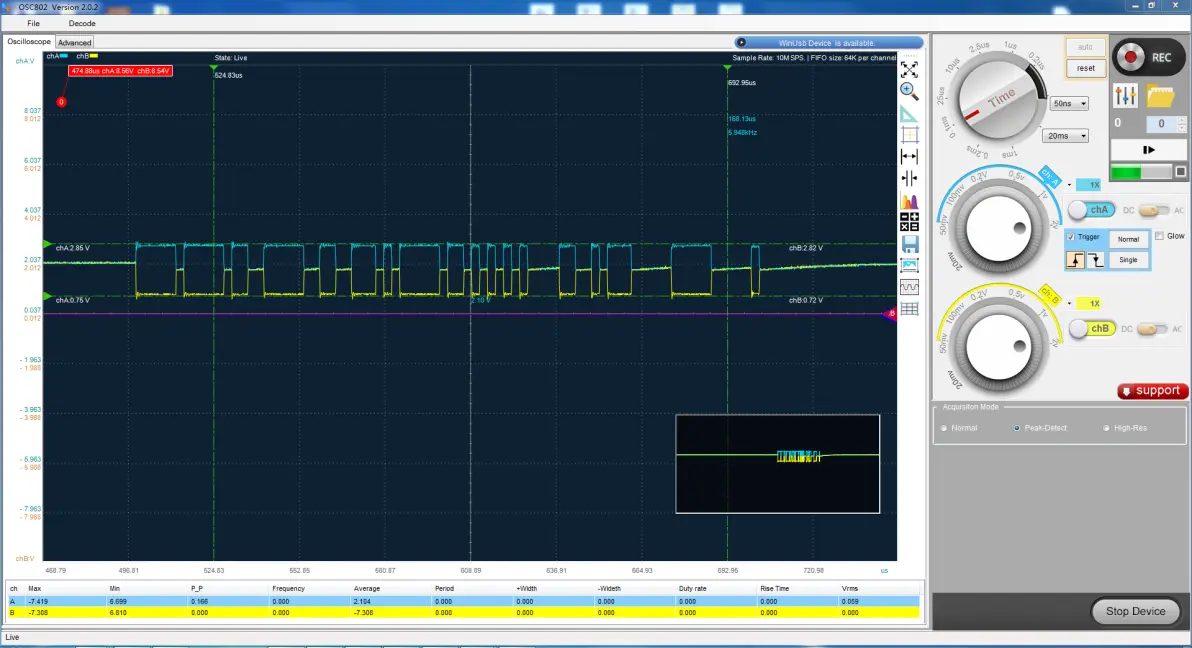Expand the chA 1X probe dropdown
1192x648 pixels.
click(1070, 185)
